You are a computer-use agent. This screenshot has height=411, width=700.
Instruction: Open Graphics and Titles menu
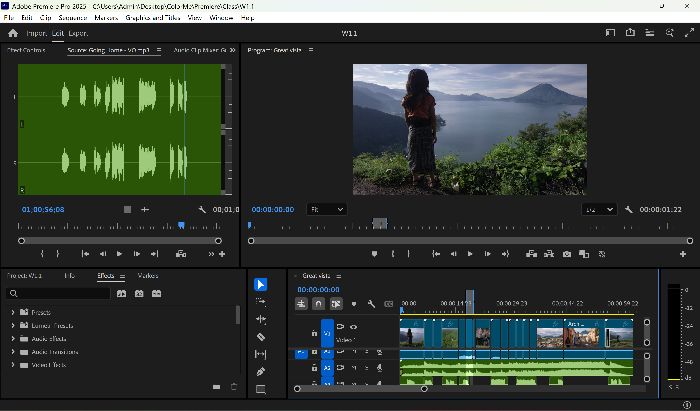point(153,17)
